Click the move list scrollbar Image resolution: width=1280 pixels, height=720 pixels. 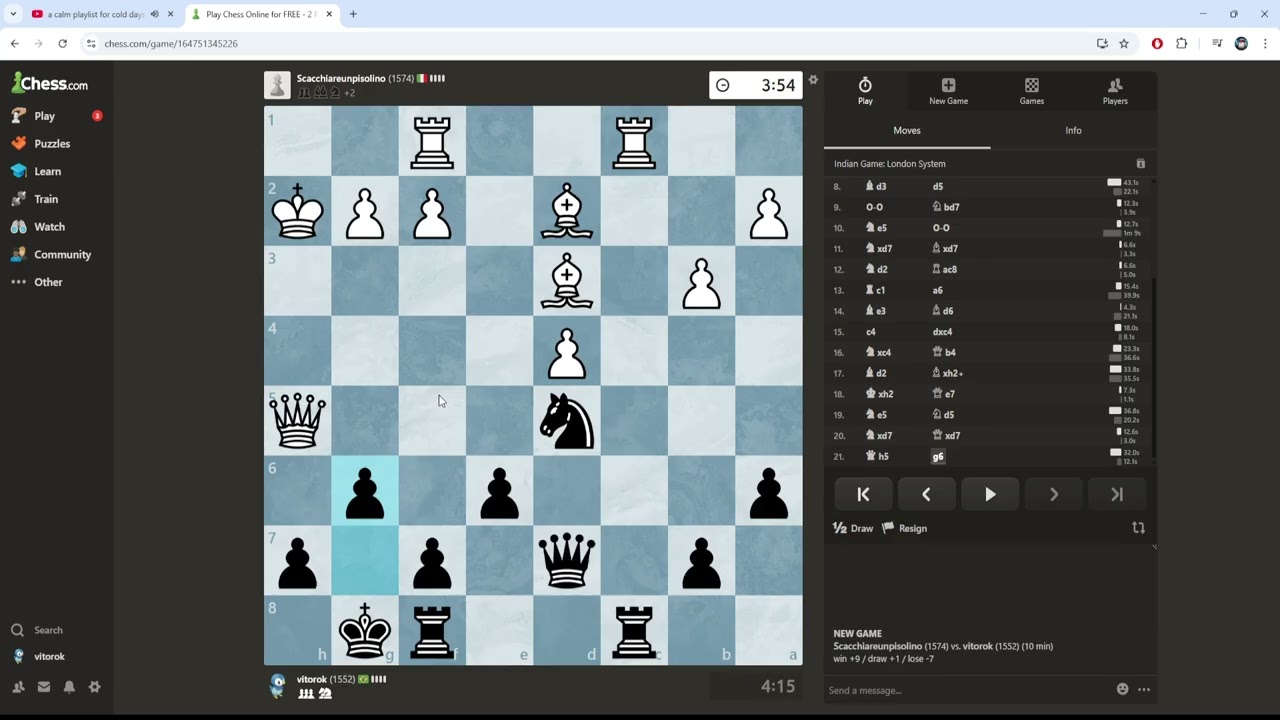(1153, 370)
